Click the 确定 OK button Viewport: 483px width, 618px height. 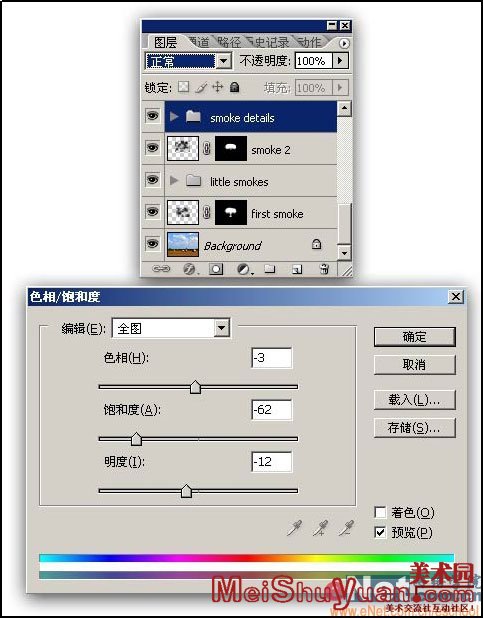(414, 337)
